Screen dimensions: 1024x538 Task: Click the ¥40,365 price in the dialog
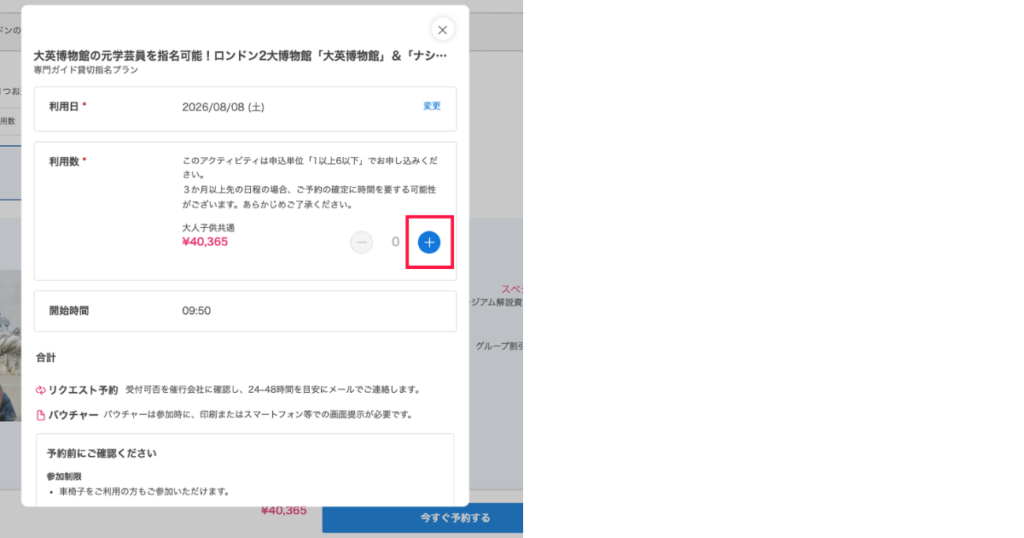[x=205, y=242]
